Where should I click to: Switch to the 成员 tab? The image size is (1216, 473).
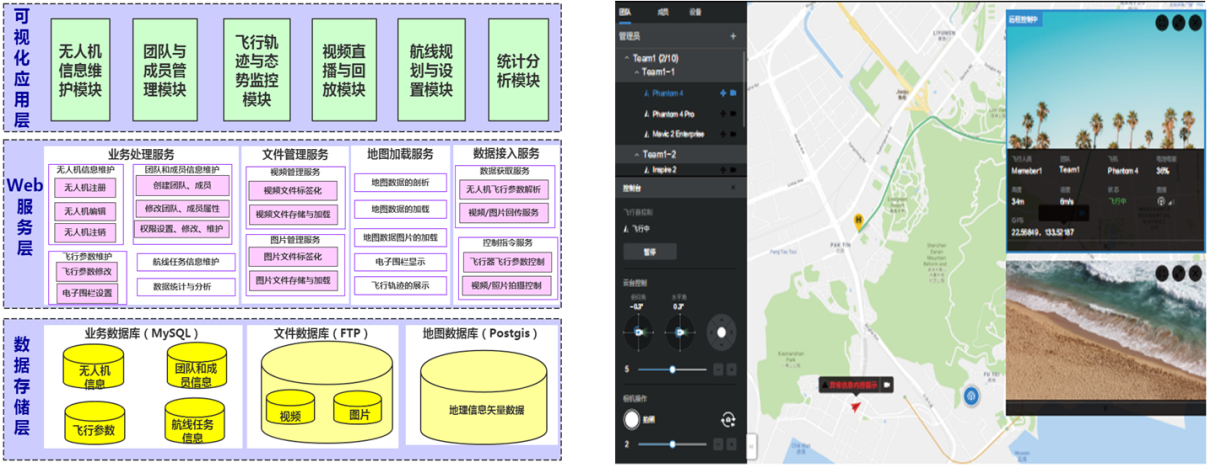(662, 12)
